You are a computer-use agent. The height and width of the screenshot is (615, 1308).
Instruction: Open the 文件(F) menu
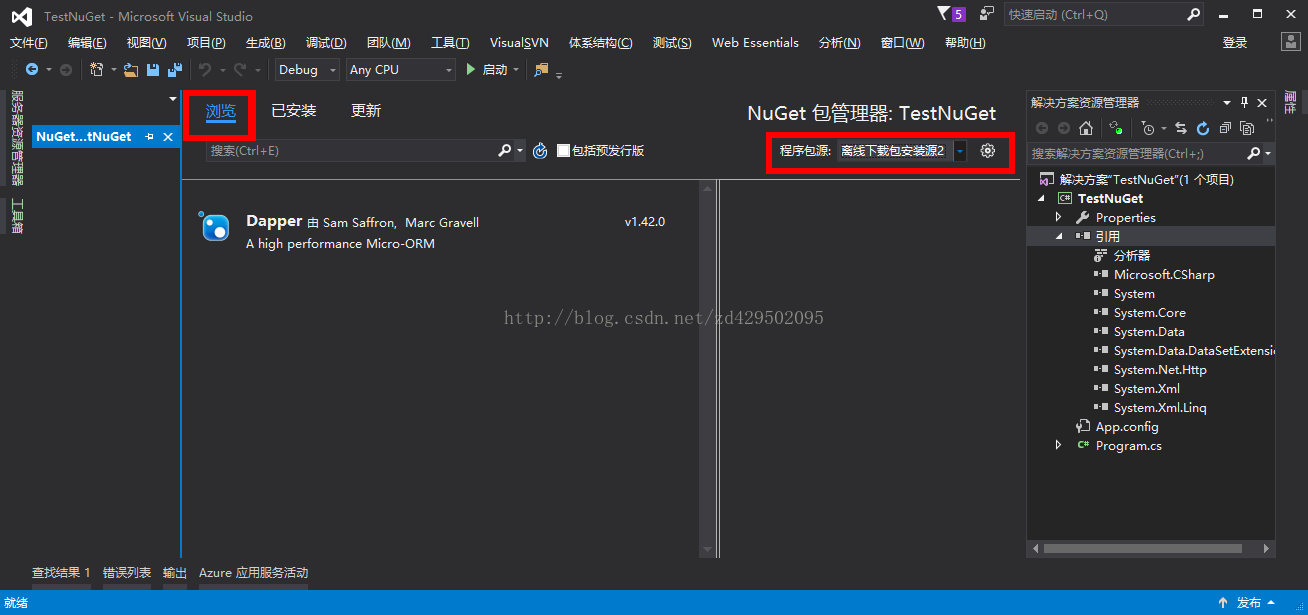[x=29, y=43]
